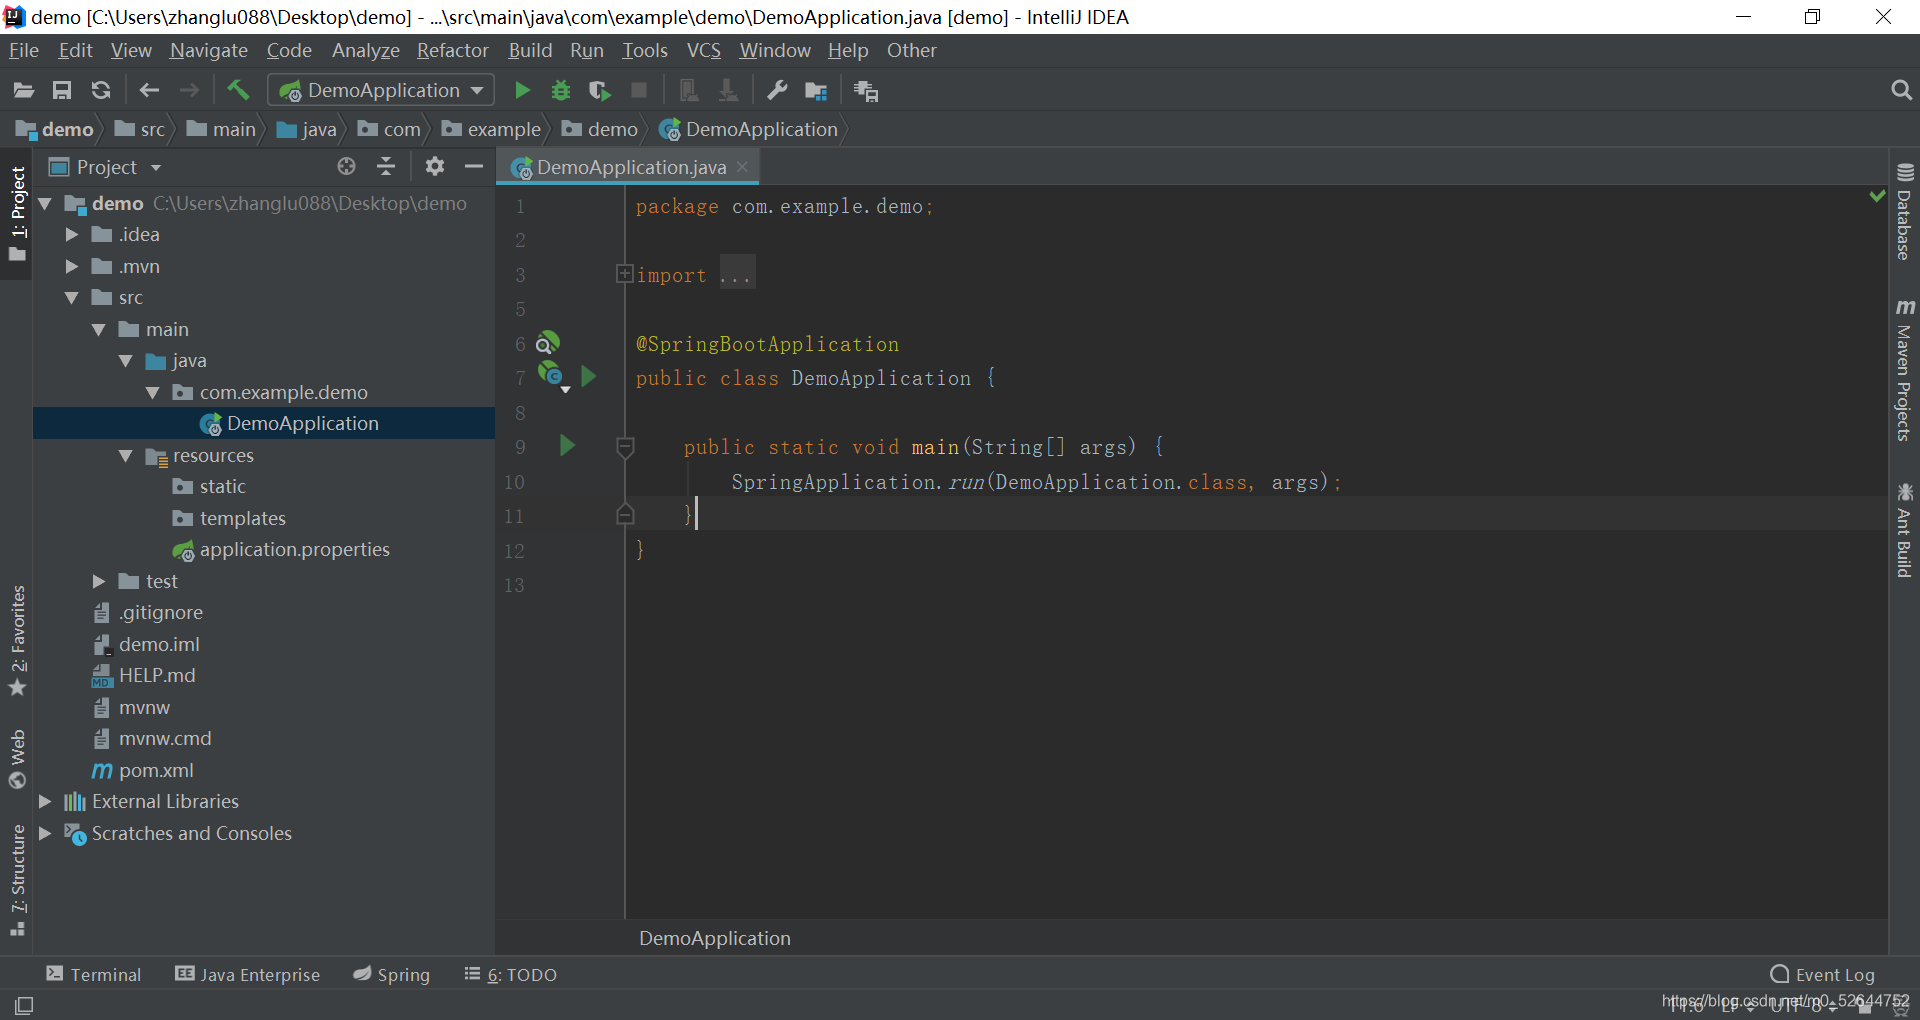Viewport: 1920px width, 1020px height.
Task: Open the TODO tool window
Action: tap(510, 974)
